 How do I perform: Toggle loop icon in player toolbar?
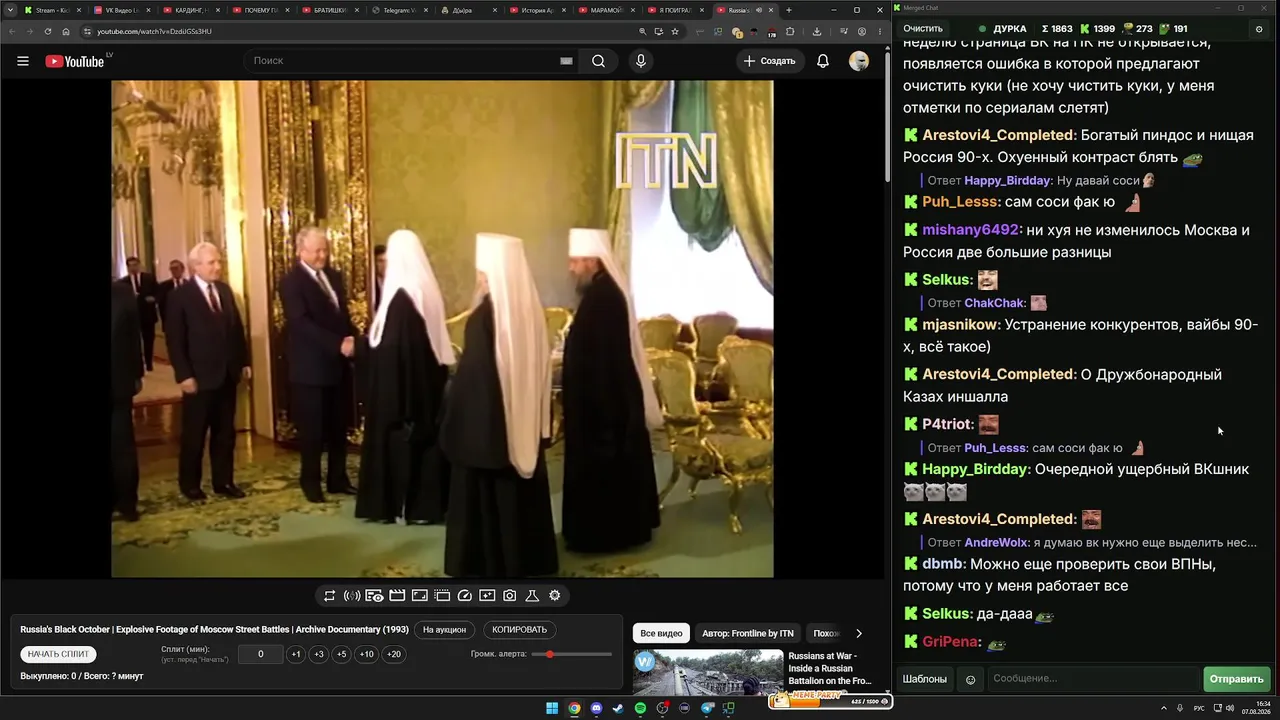tap(329, 596)
